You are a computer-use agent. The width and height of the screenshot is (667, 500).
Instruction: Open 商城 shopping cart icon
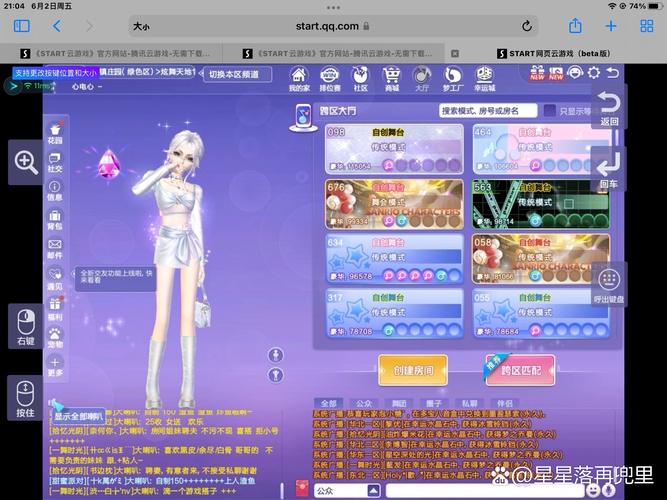(391, 79)
